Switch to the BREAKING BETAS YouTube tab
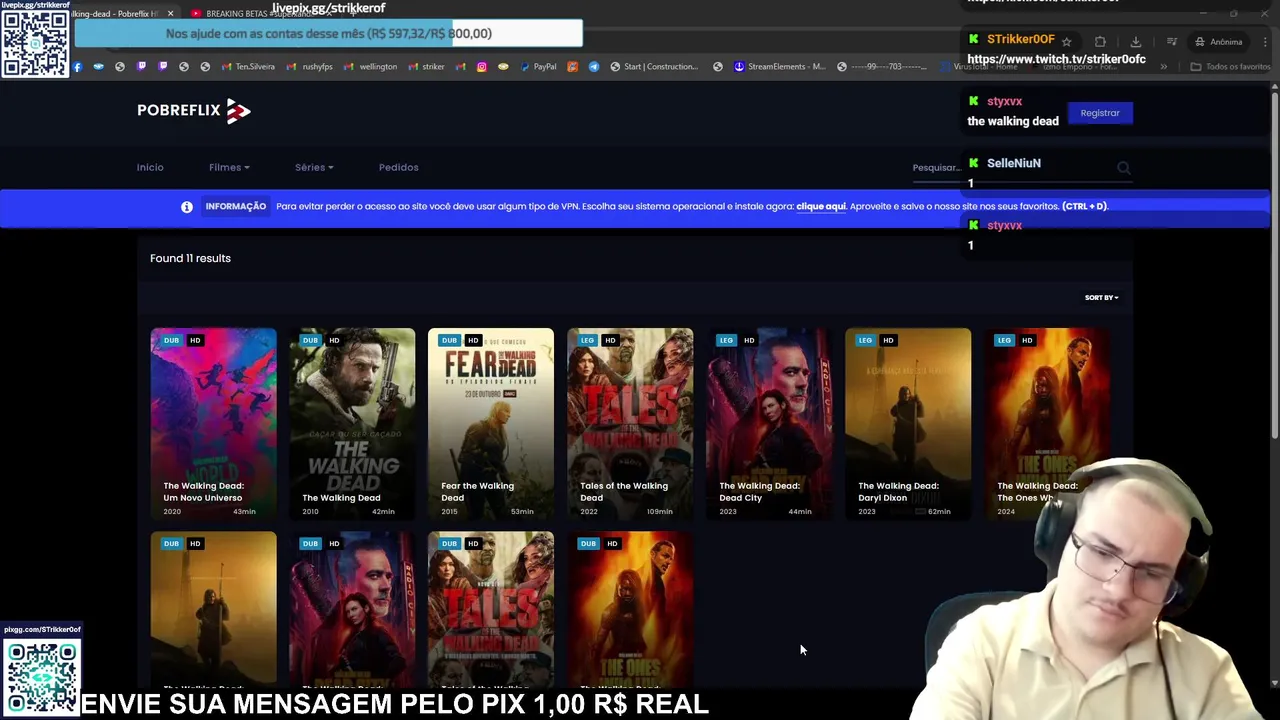 (262, 14)
